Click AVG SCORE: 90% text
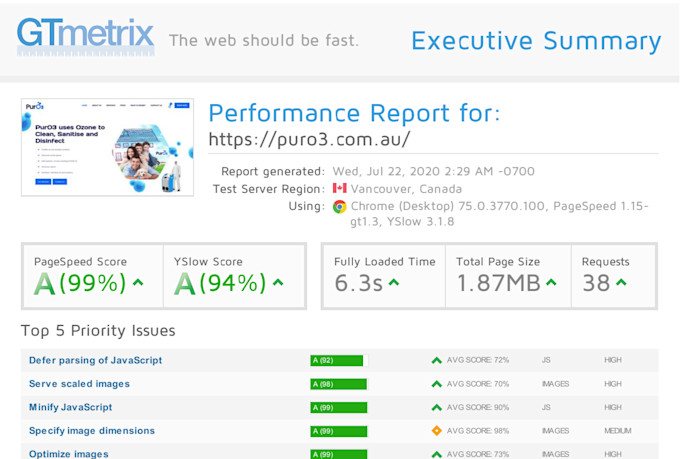 (x=478, y=407)
